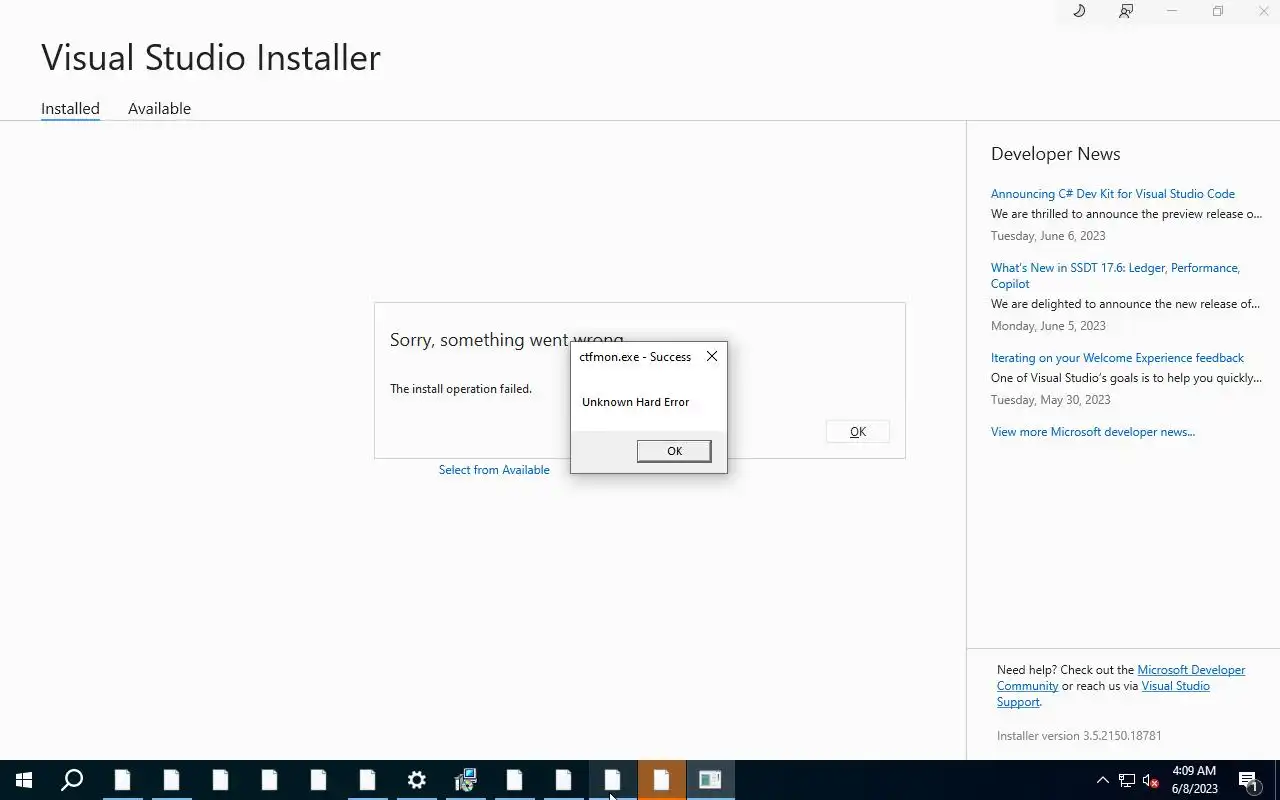Click 'One of Visual Studio's goals' summary text
The height and width of the screenshot is (800, 1280).
pyautogui.click(x=1126, y=378)
